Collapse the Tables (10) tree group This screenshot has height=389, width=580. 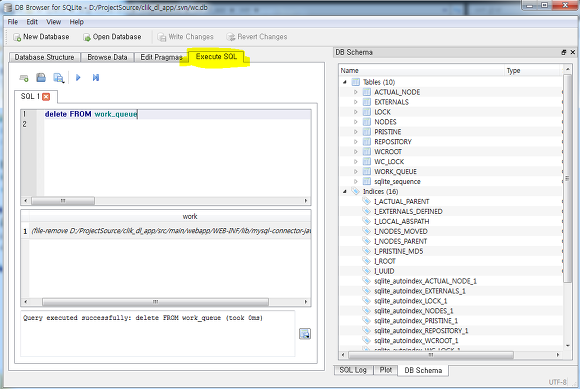(345, 82)
